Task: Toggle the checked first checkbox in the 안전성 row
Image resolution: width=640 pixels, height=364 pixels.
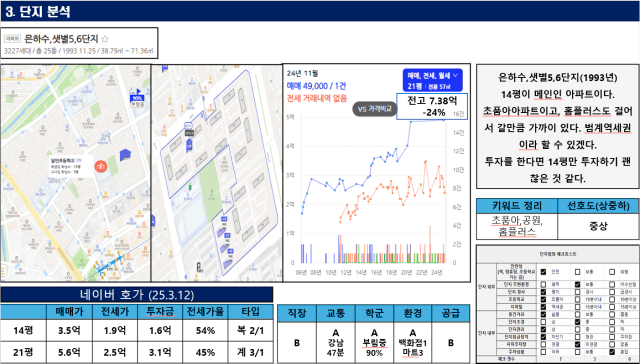Action: click(x=543, y=272)
